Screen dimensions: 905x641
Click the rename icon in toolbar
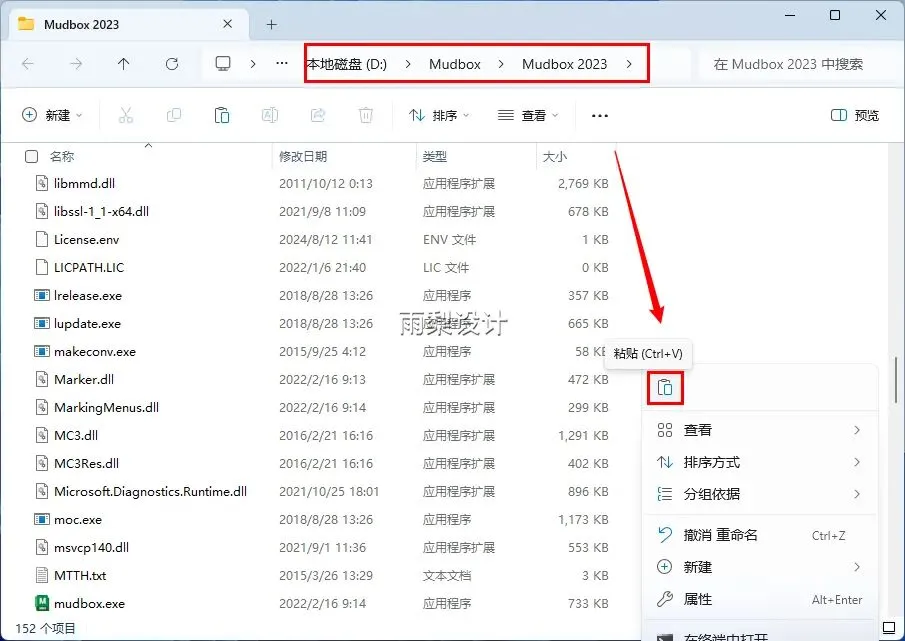[270, 115]
